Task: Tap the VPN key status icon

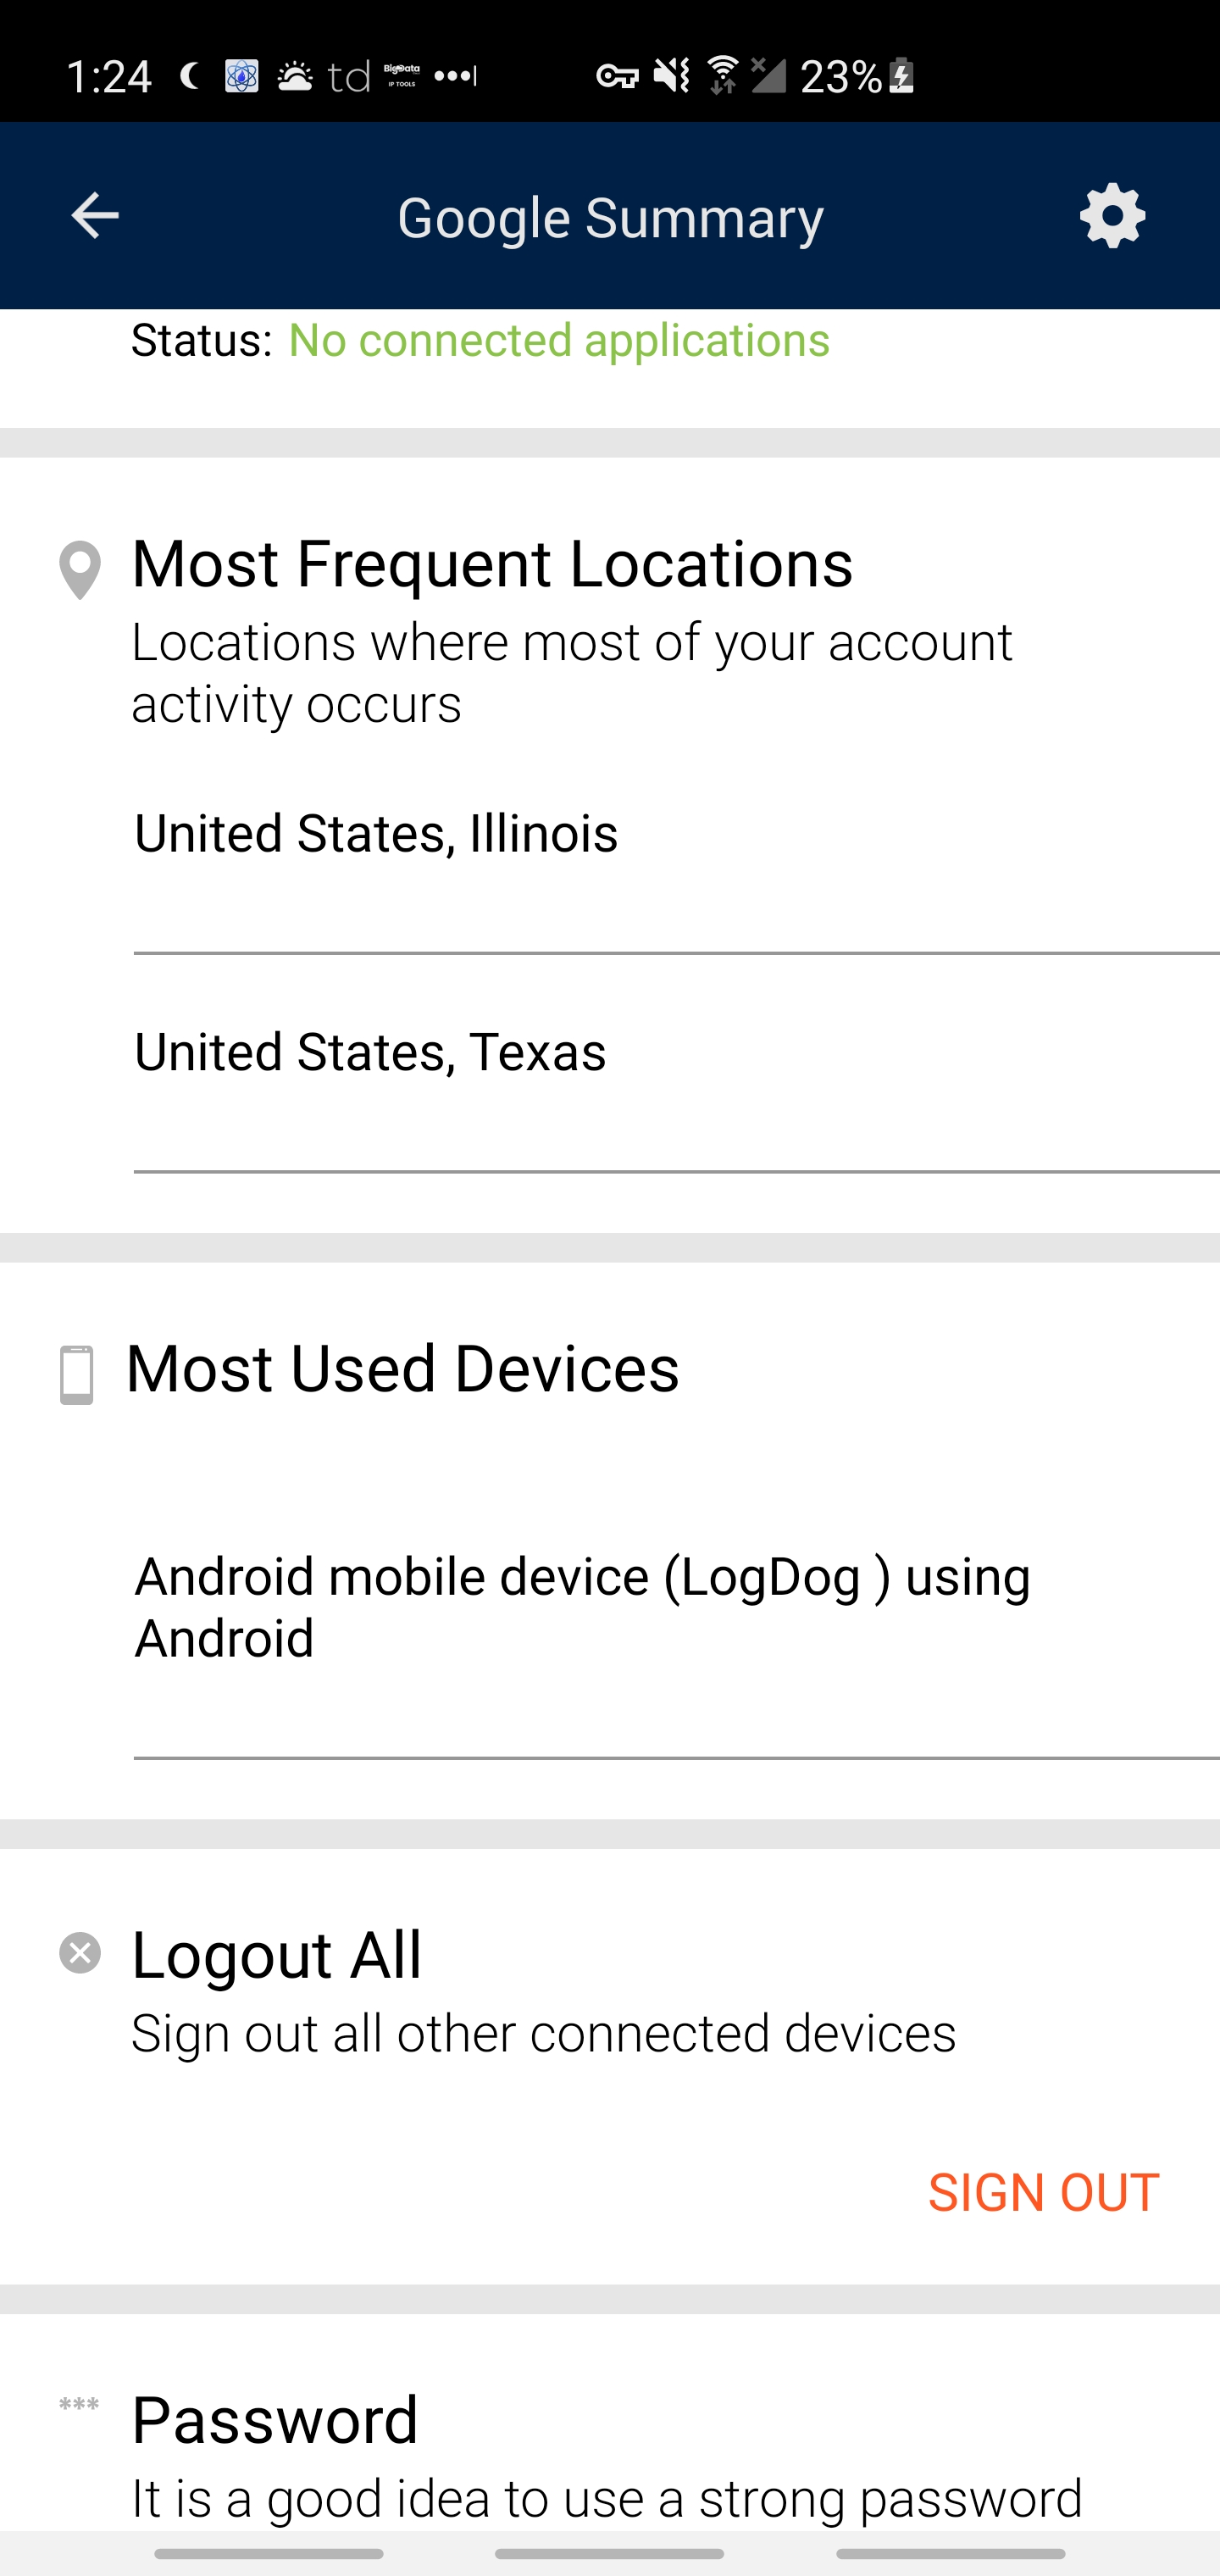Action: click(617, 76)
